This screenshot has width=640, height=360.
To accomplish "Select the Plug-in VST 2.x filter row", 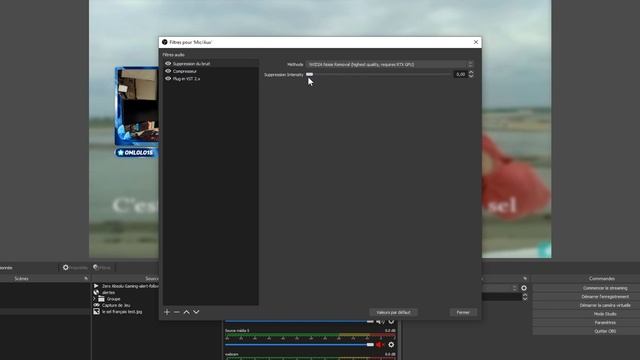I will tap(211, 78).
